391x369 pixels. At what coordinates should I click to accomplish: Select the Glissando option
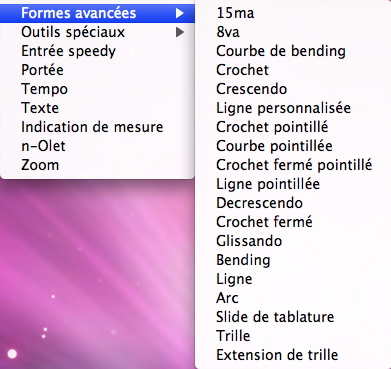point(293,241)
